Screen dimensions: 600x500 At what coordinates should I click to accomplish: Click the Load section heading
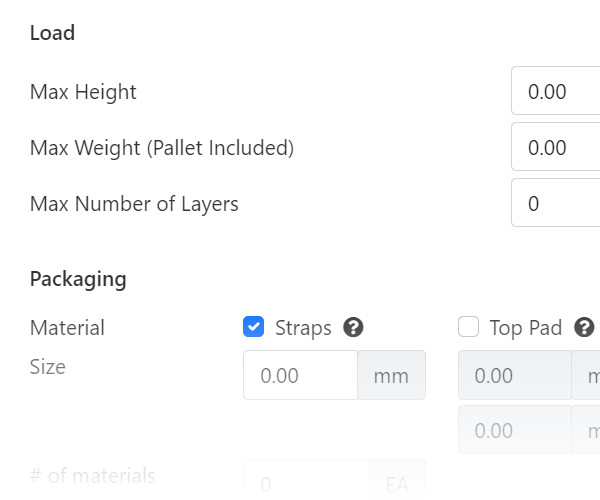click(53, 33)
